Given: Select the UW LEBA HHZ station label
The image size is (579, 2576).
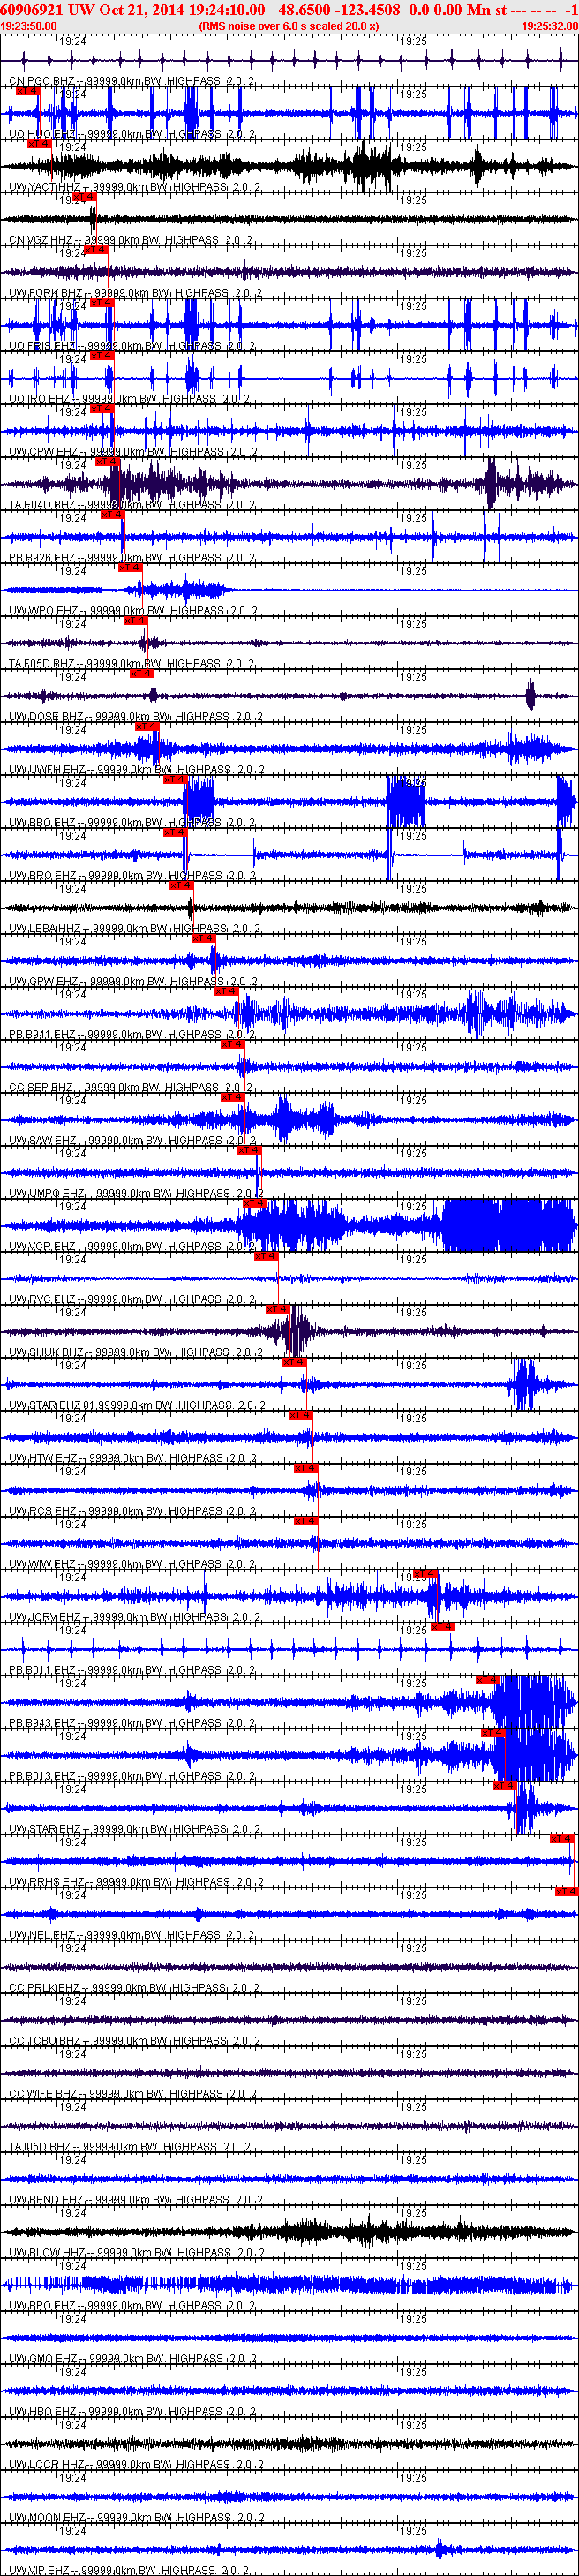Looking at the screenshot, I should point(134,929).
